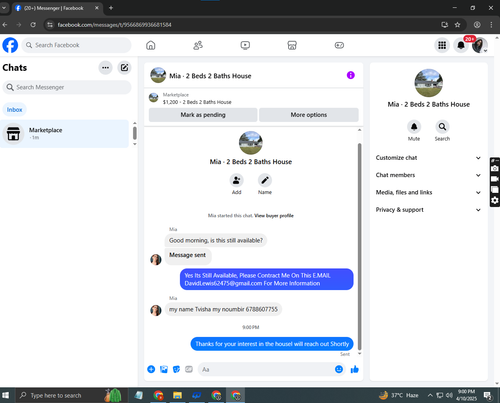Mute conversation bell icon in side panel
The height and width of the screenshot is (403, 500).
pyautogui.click(x=414, y=127)
